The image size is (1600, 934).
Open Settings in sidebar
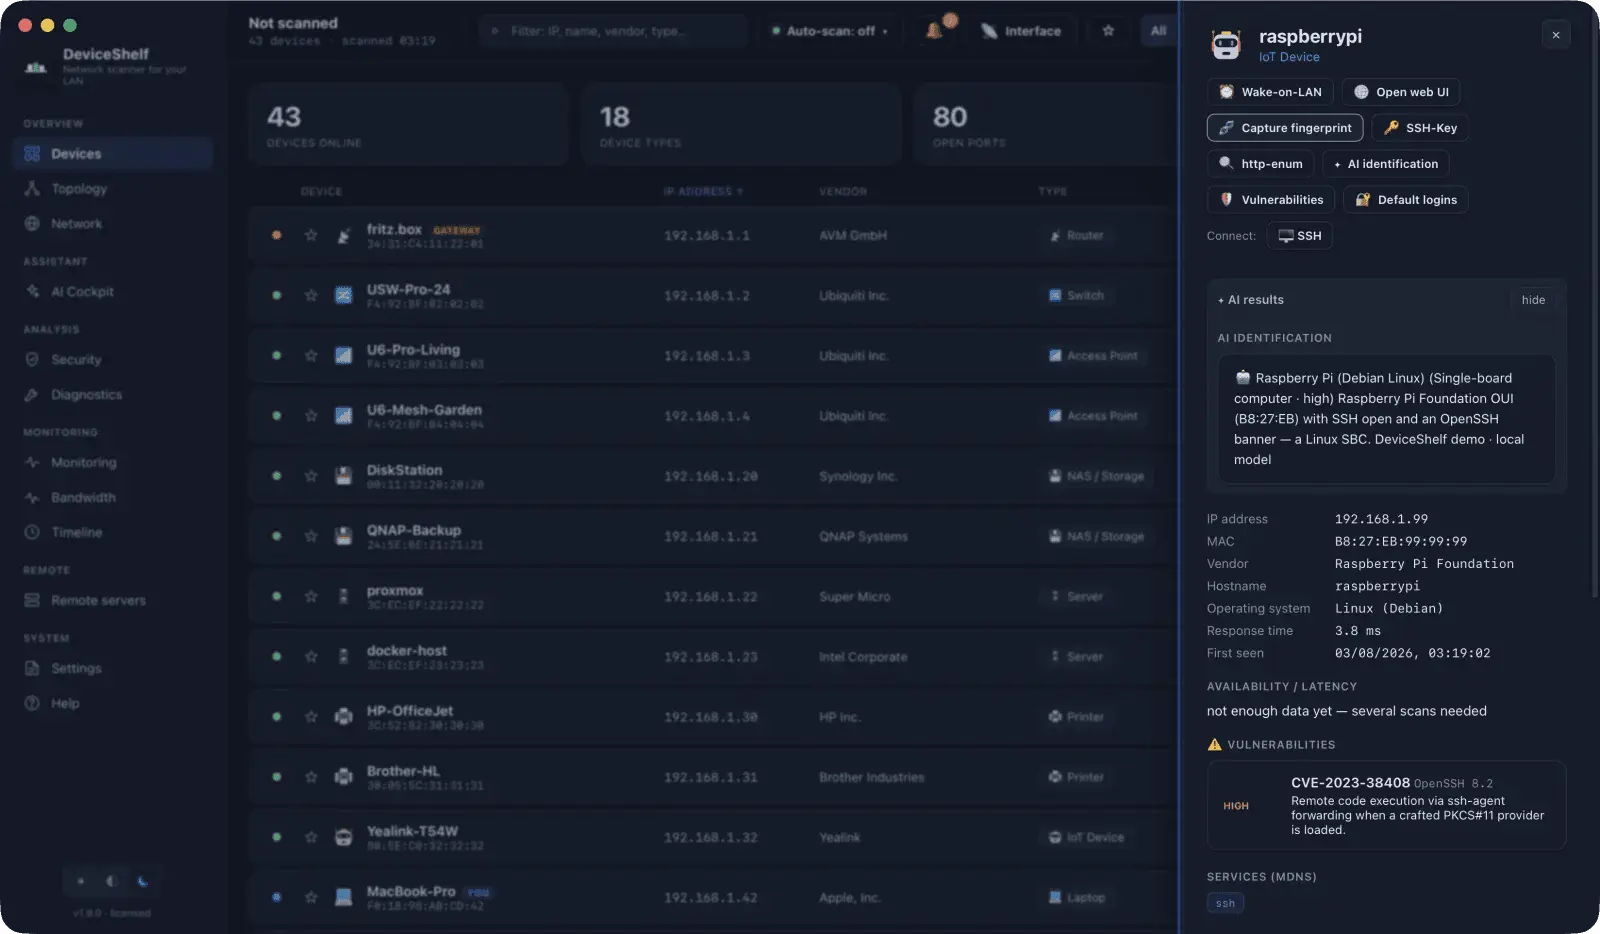pos(113,669)
